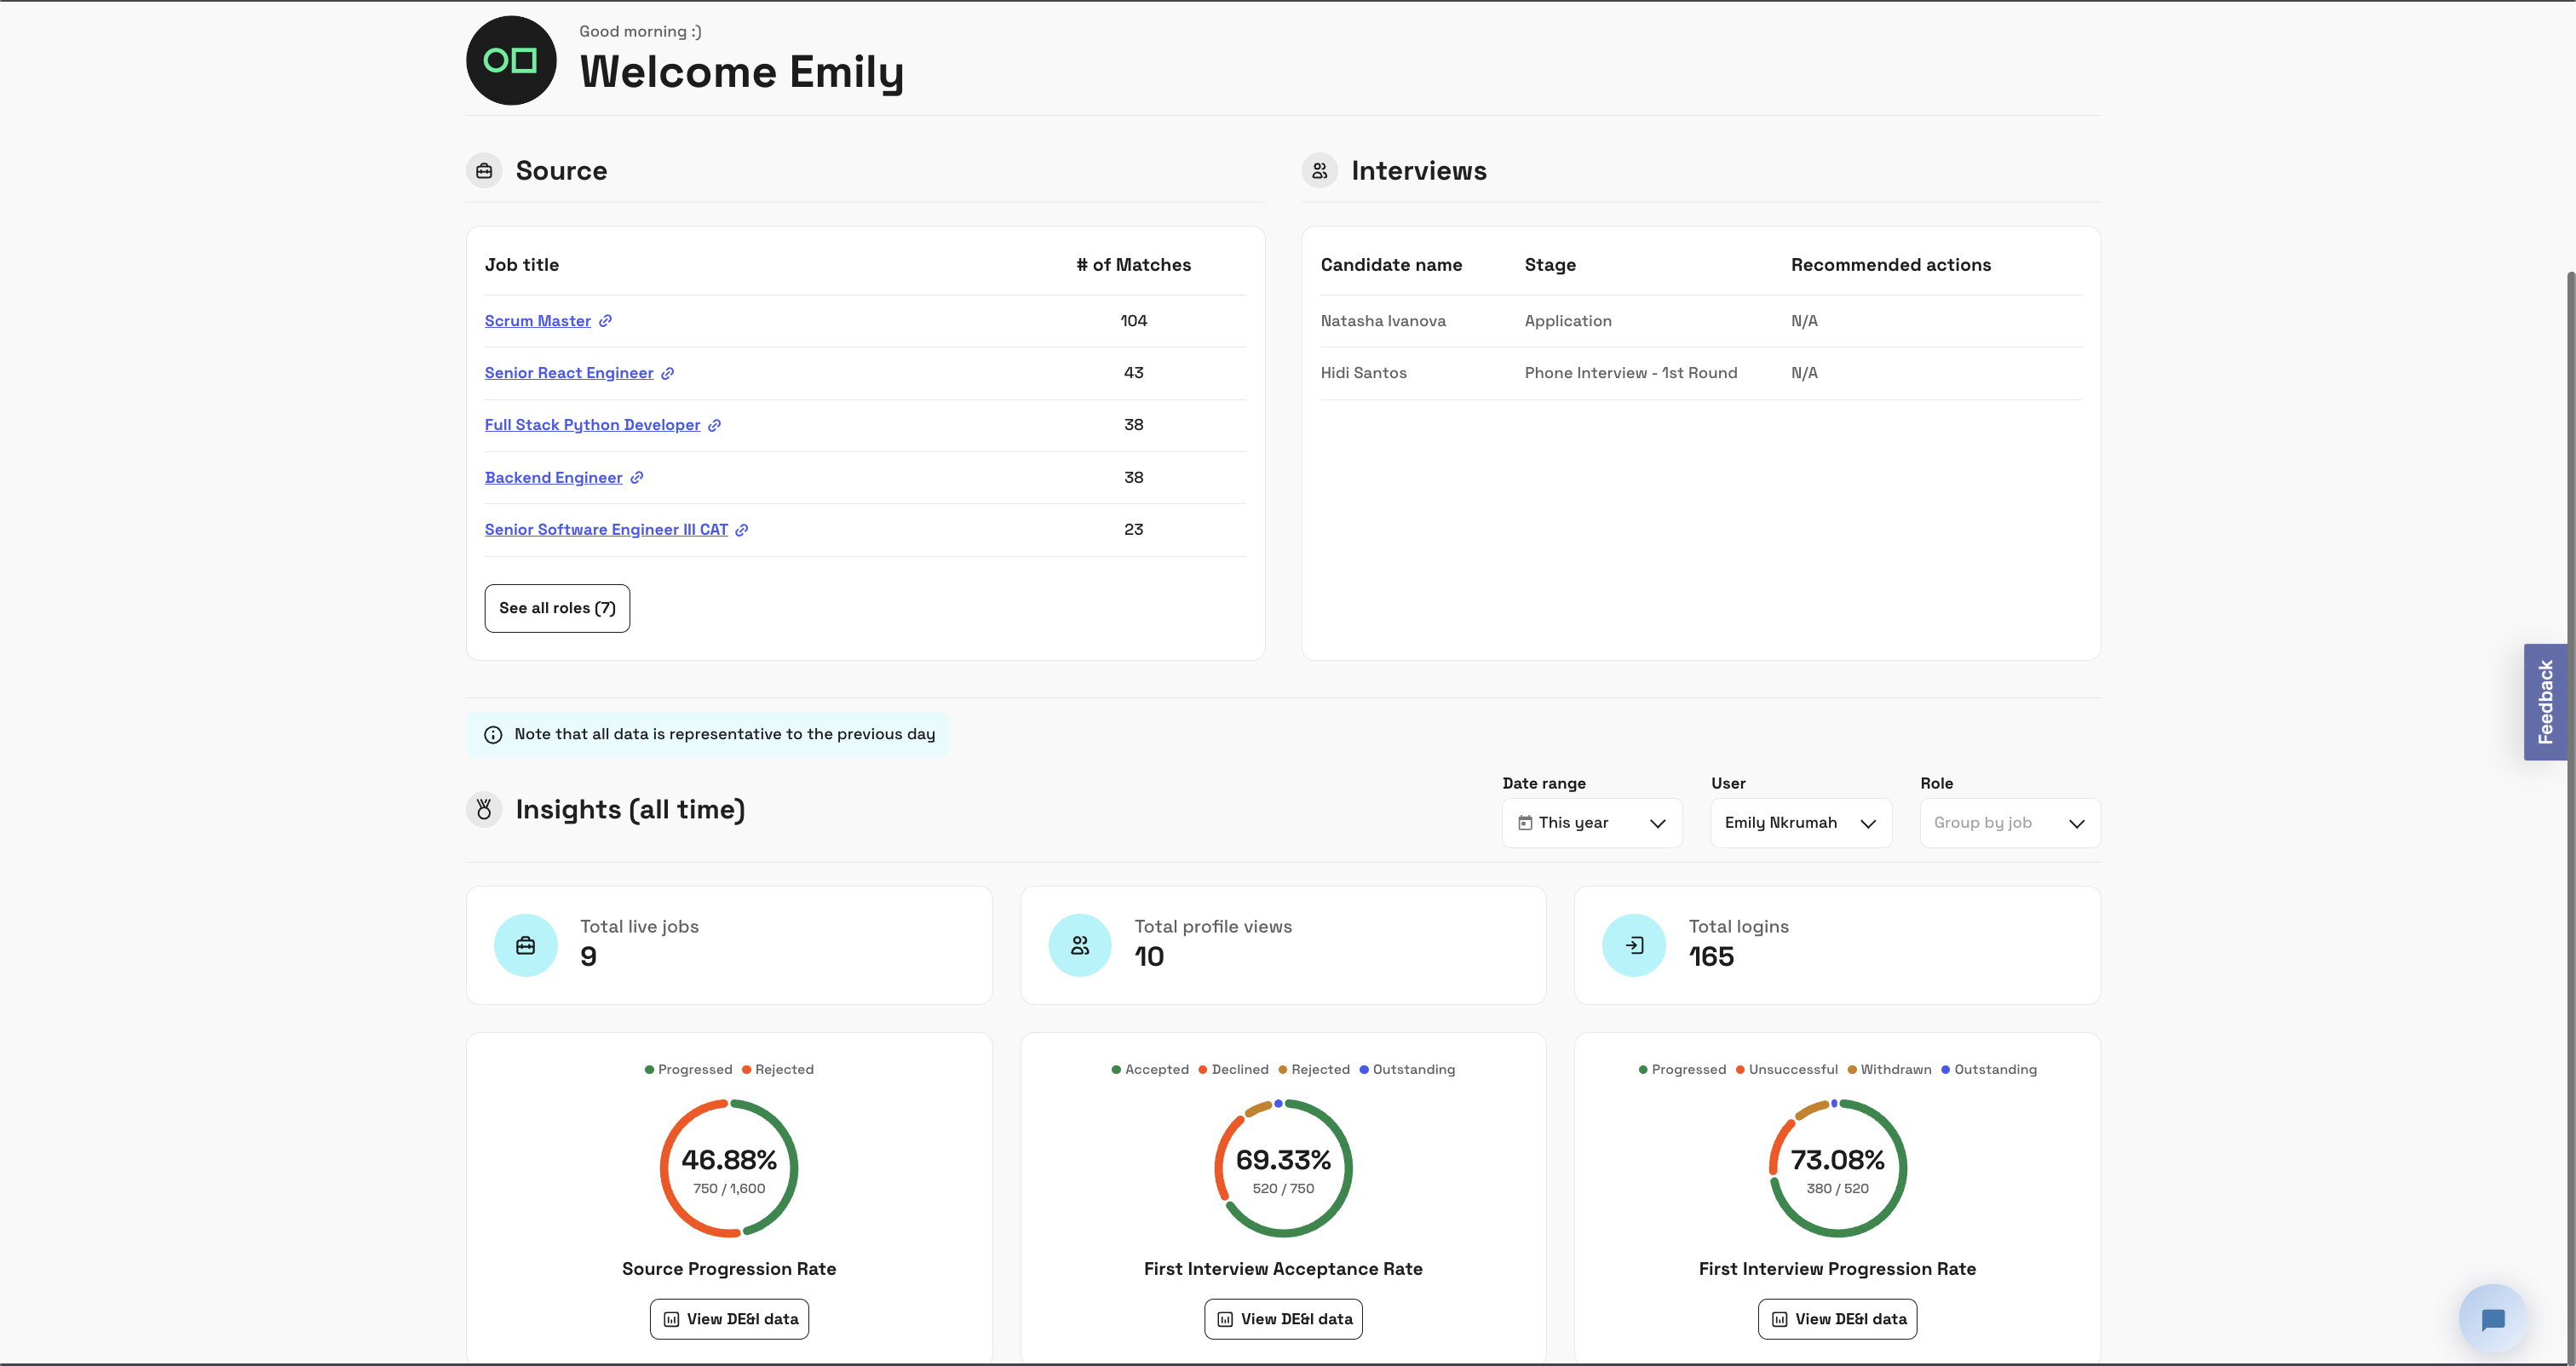
Task: Click the Insights trophy icon
Action: [x=484, y=809]
